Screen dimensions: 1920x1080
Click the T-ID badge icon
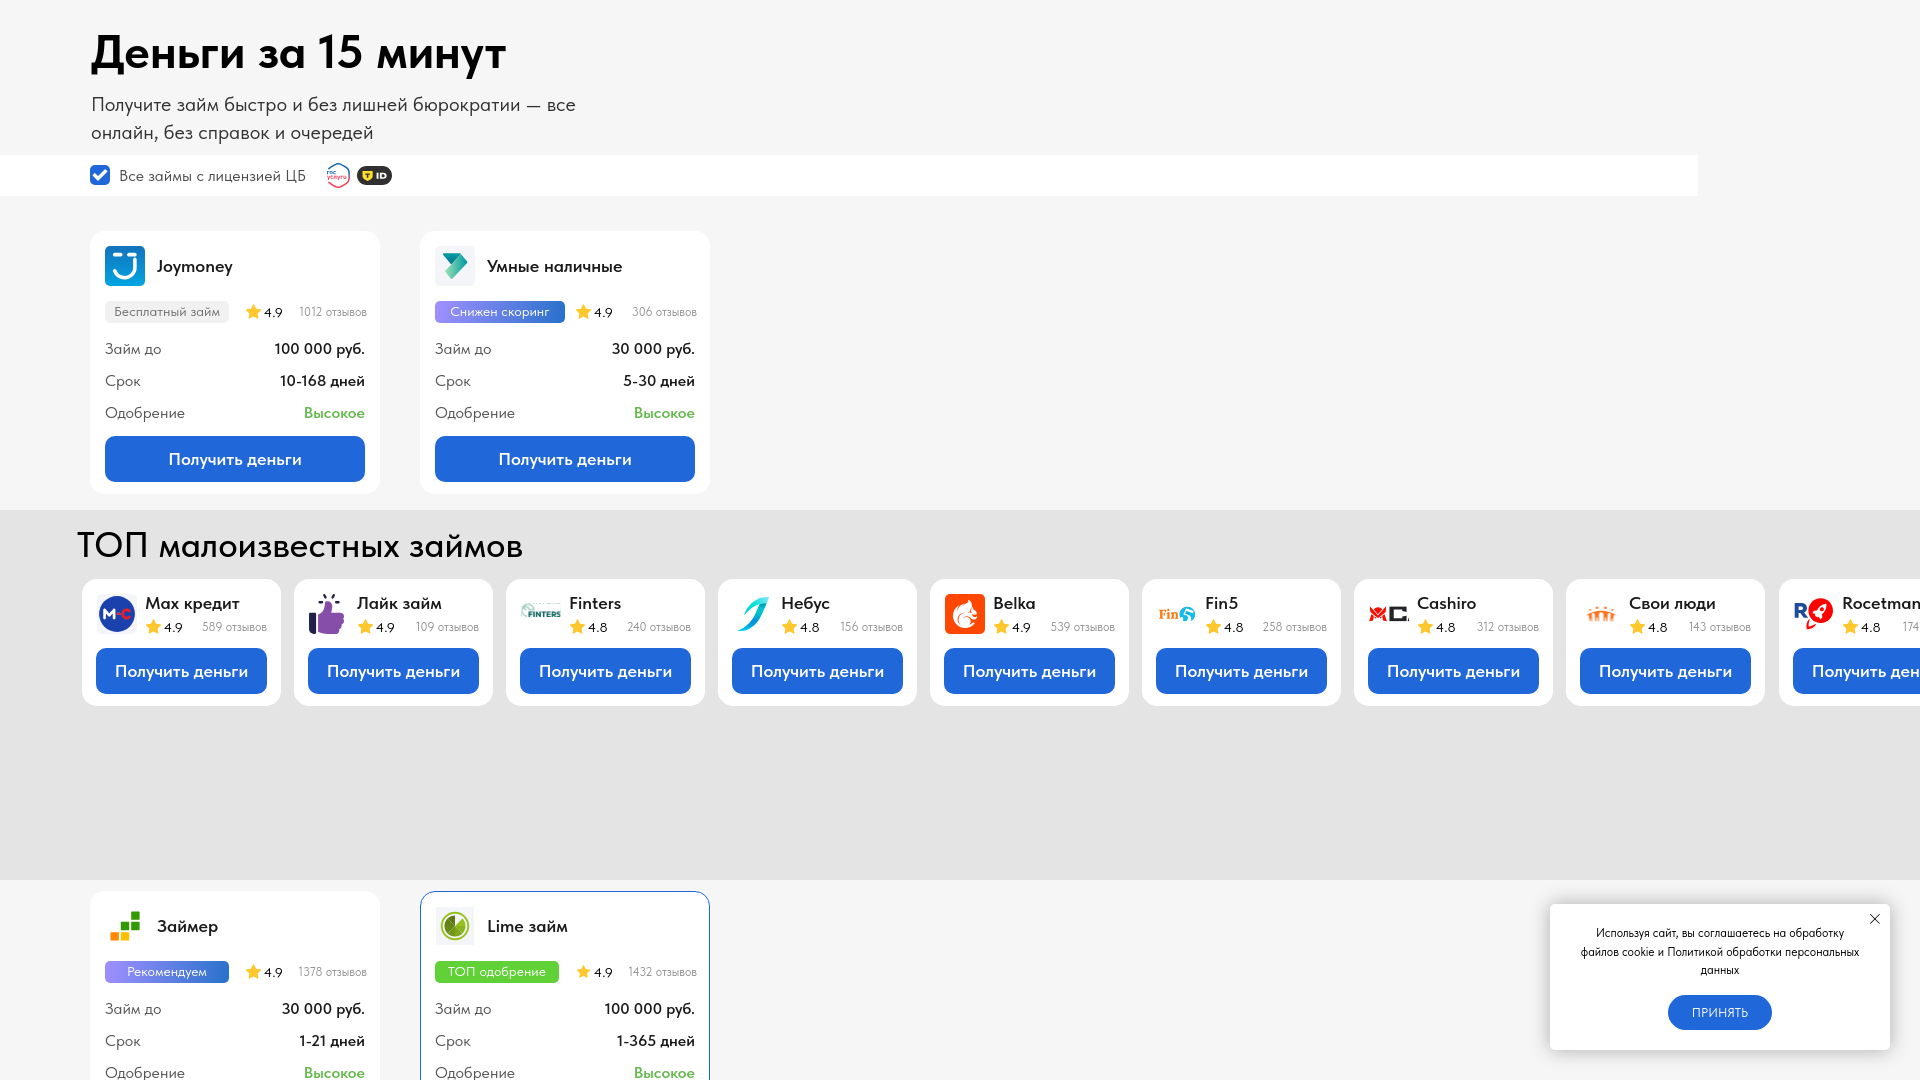tap(375, 176)
